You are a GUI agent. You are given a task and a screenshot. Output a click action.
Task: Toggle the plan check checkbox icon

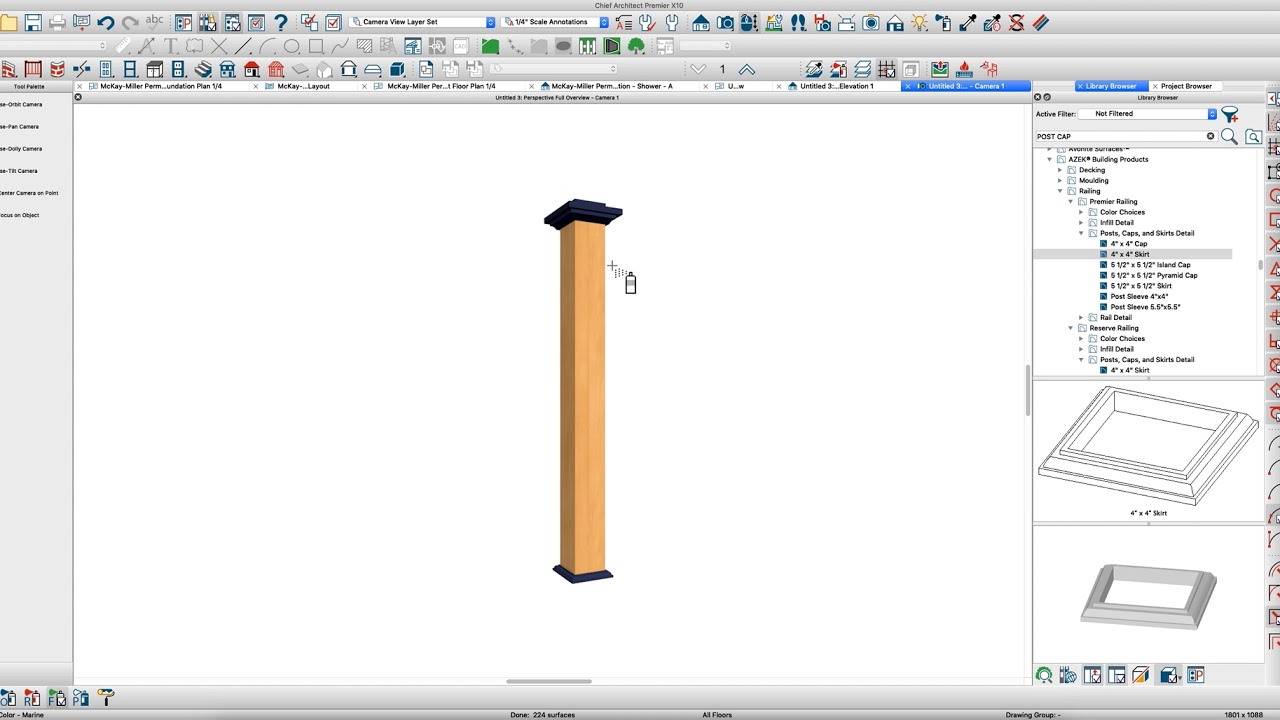[x=256, y=22]
